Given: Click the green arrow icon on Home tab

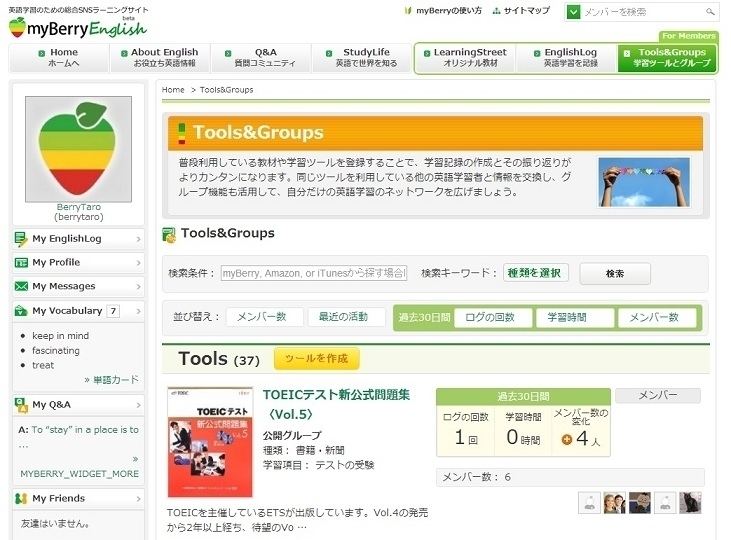Looking at the screenshot, I should tap(42, 53).
